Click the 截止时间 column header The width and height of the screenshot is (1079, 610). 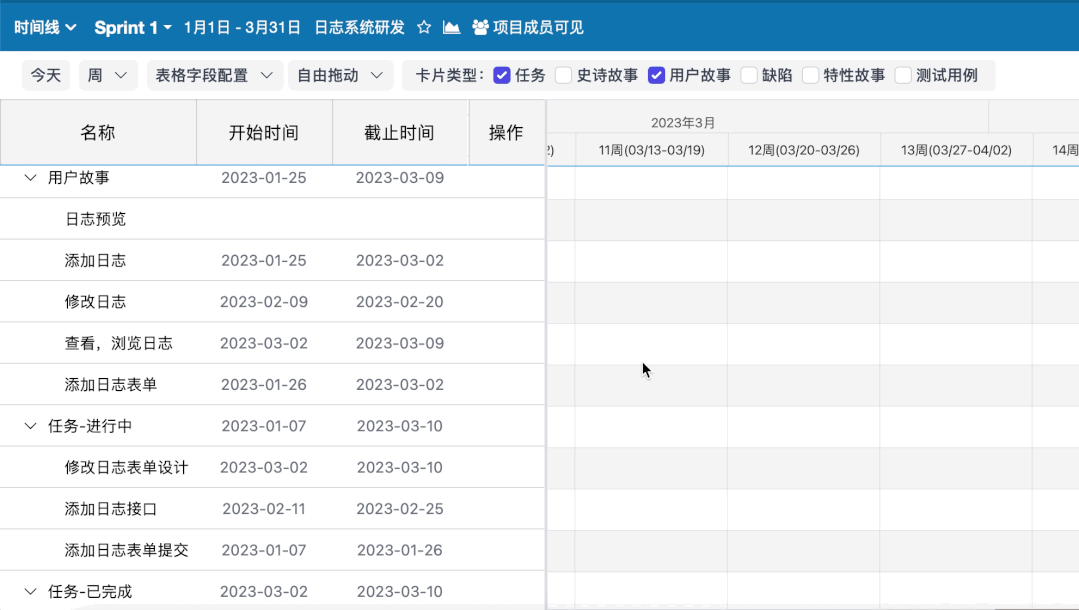(x=399, y=132)
